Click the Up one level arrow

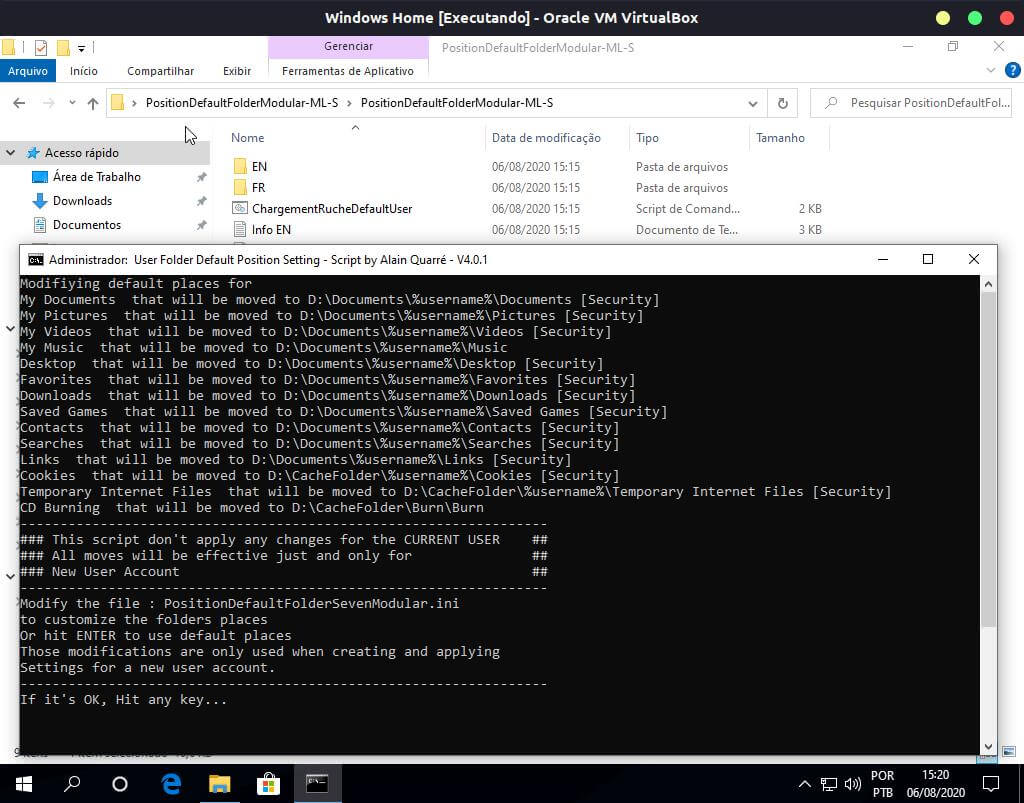pos(93,103)
